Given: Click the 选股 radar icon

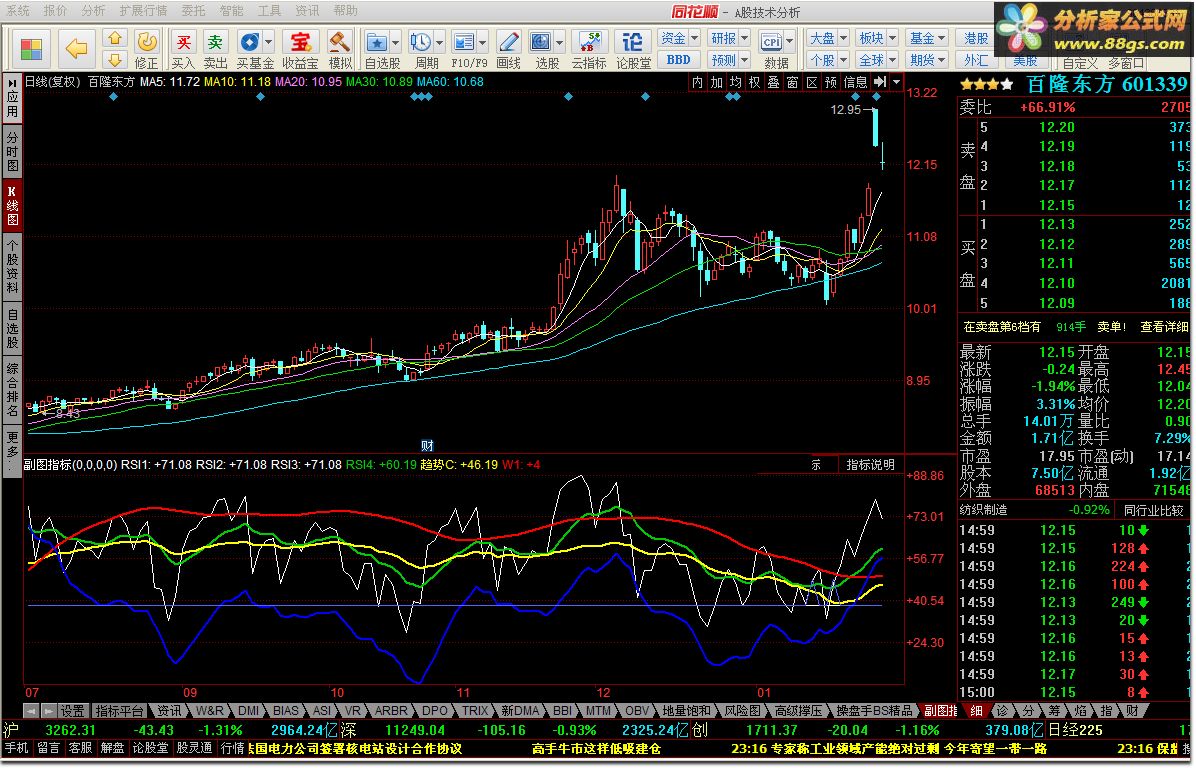Looking at the screenshot, I should [x=541, y=42].
